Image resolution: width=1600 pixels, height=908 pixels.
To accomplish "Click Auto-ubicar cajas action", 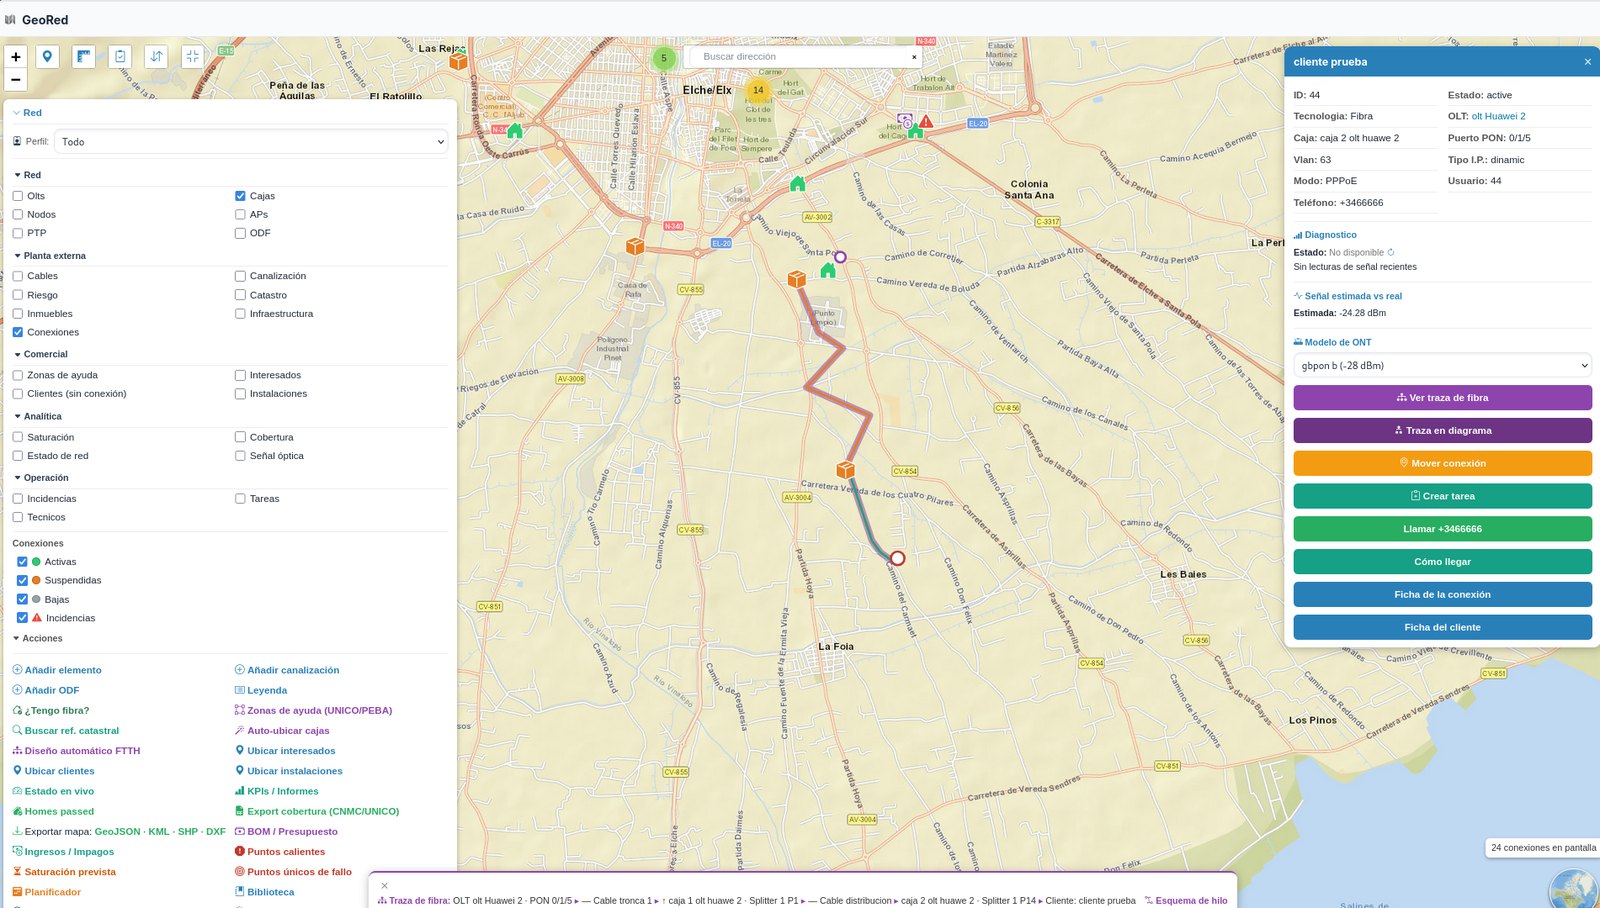I will [282, 731].
